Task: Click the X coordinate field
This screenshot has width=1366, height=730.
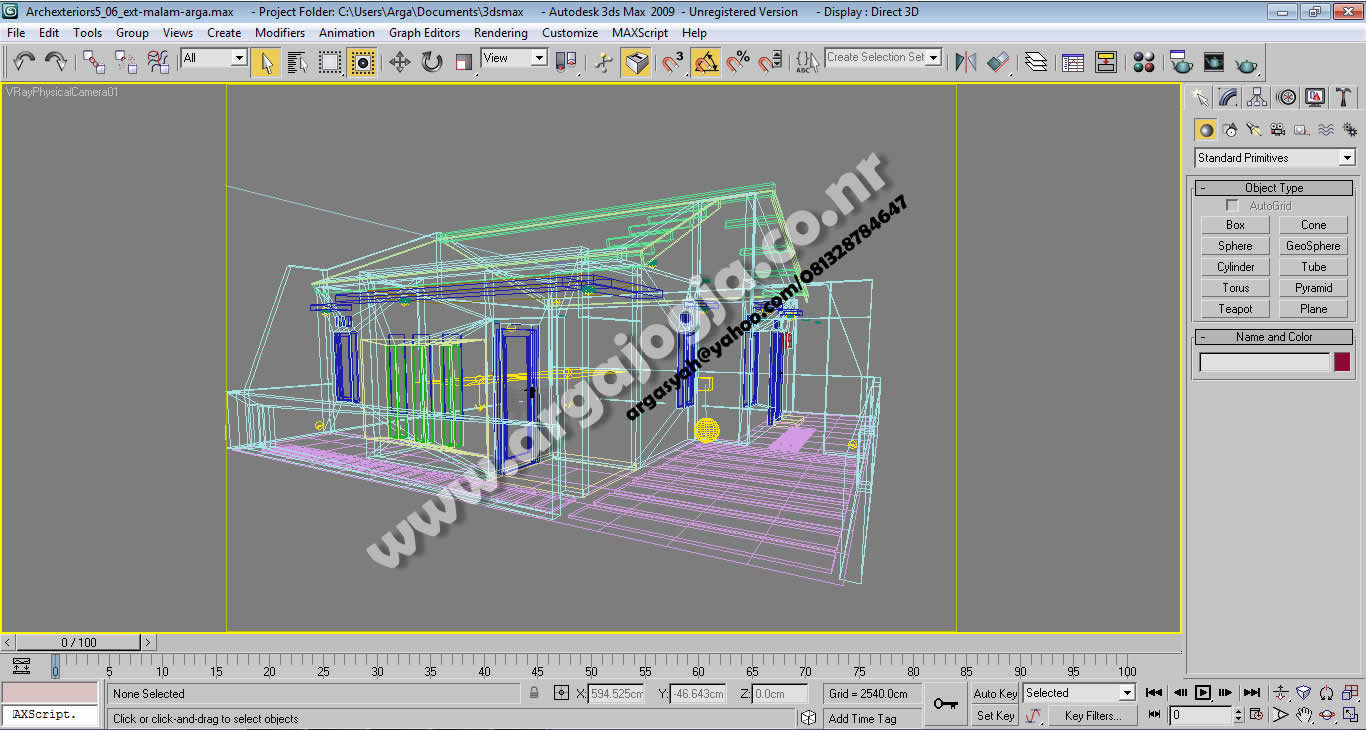Action: pos(616,693)
